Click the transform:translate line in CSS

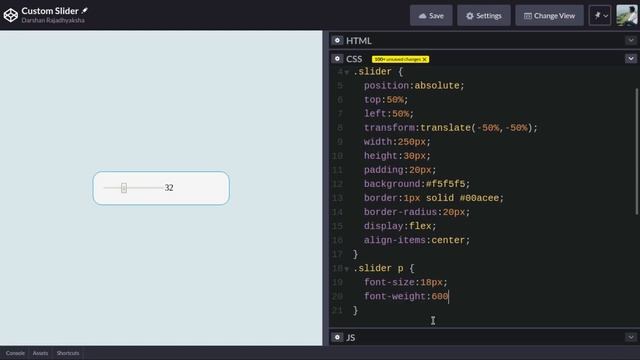pyautogui.click(x=451, y=128)
